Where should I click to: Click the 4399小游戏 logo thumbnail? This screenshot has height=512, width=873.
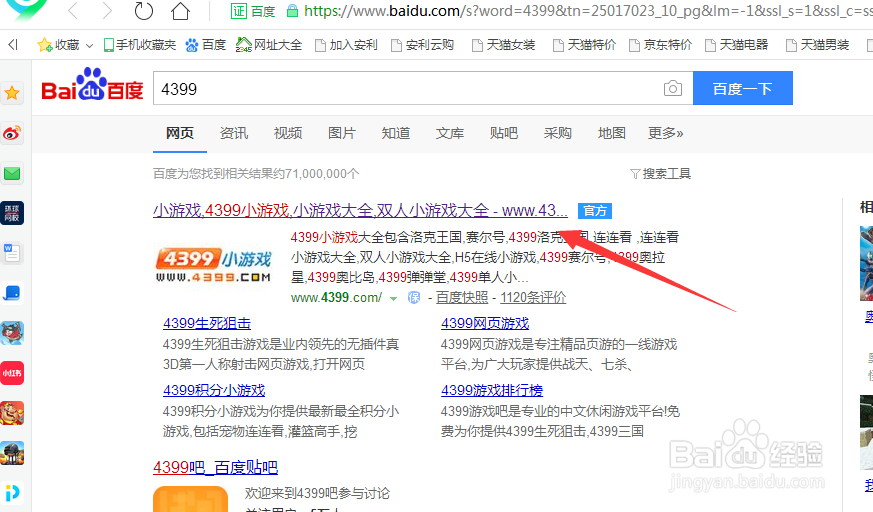[213, 265]
